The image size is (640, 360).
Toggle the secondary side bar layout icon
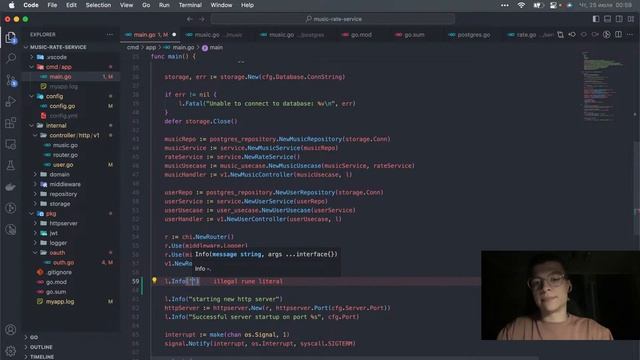click(619, 19)
